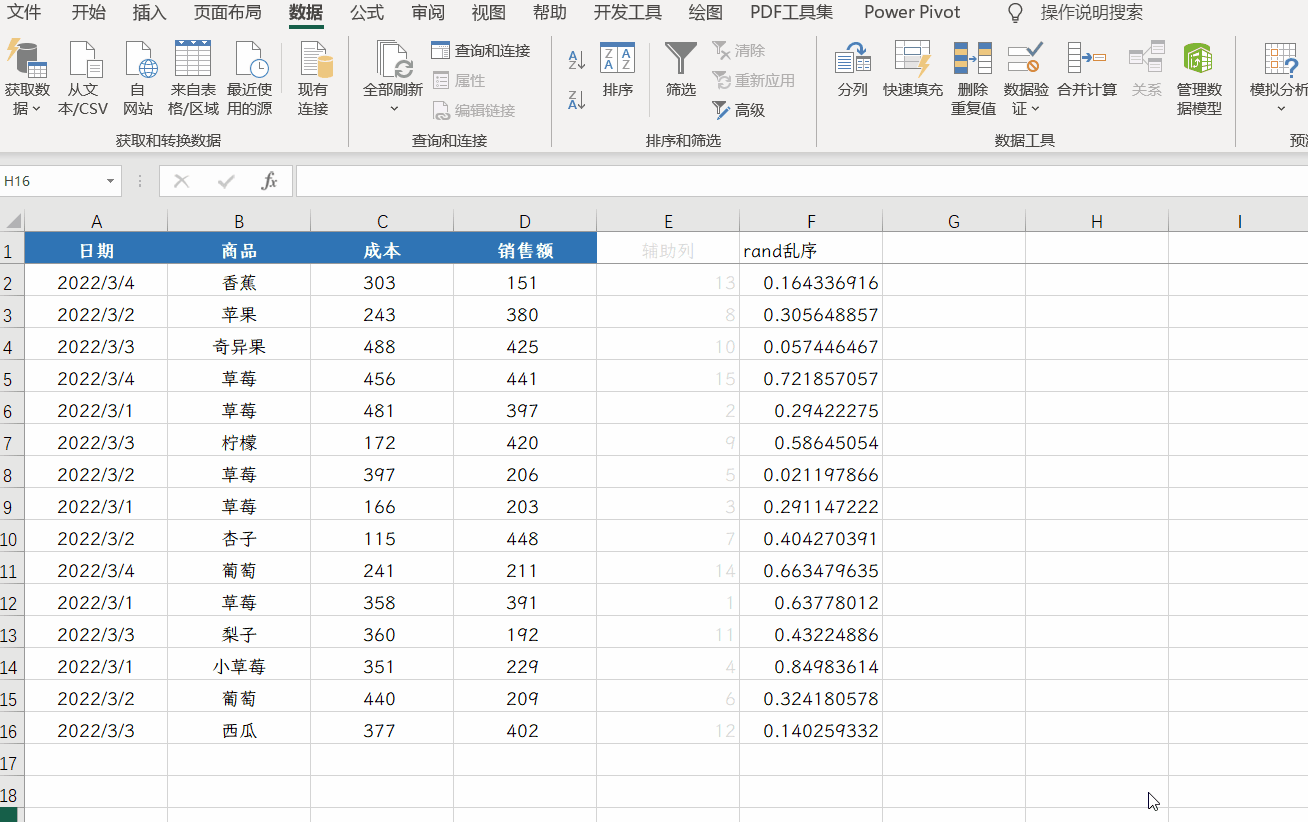Open 数据验证 (Data Validation)
1308x822 pixels.
pos(1026,79)
